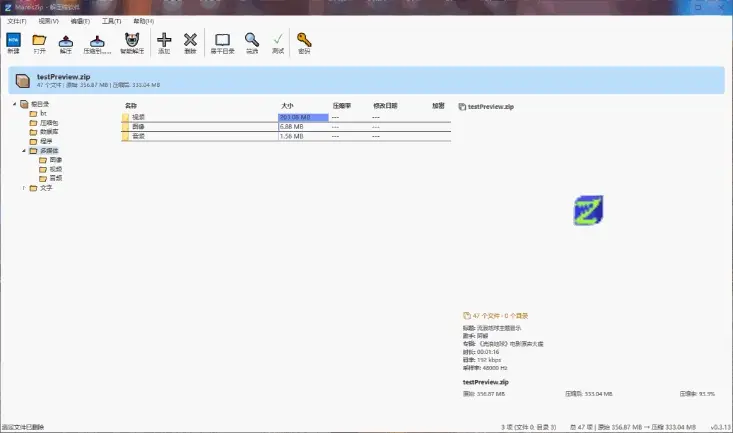Sort list by the size column header
733x433 pixels.
287,106
